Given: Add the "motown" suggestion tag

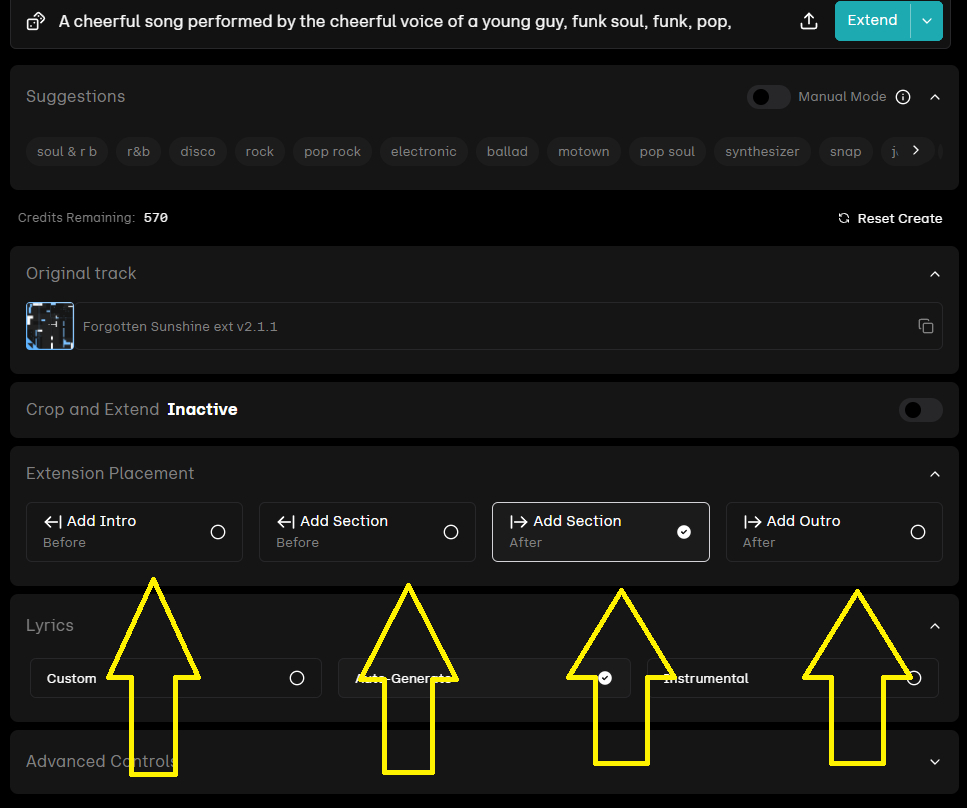Looking at the screenshot, I should tap(583, 152).
